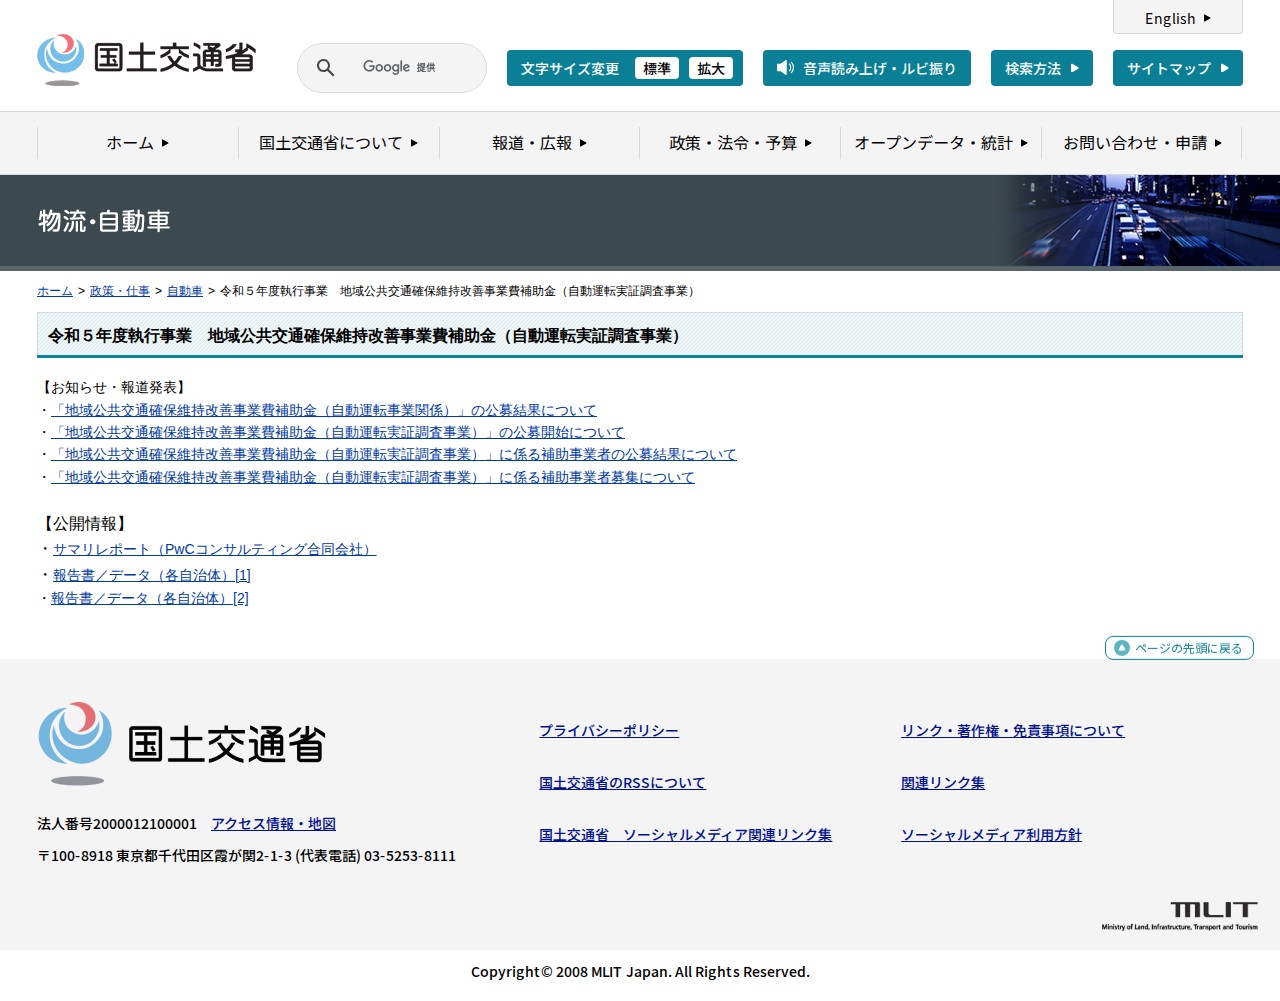Open the サマリレポート PwC link
The image size is (1280, 1001).
pyautogui.click(x=214, y=549)
